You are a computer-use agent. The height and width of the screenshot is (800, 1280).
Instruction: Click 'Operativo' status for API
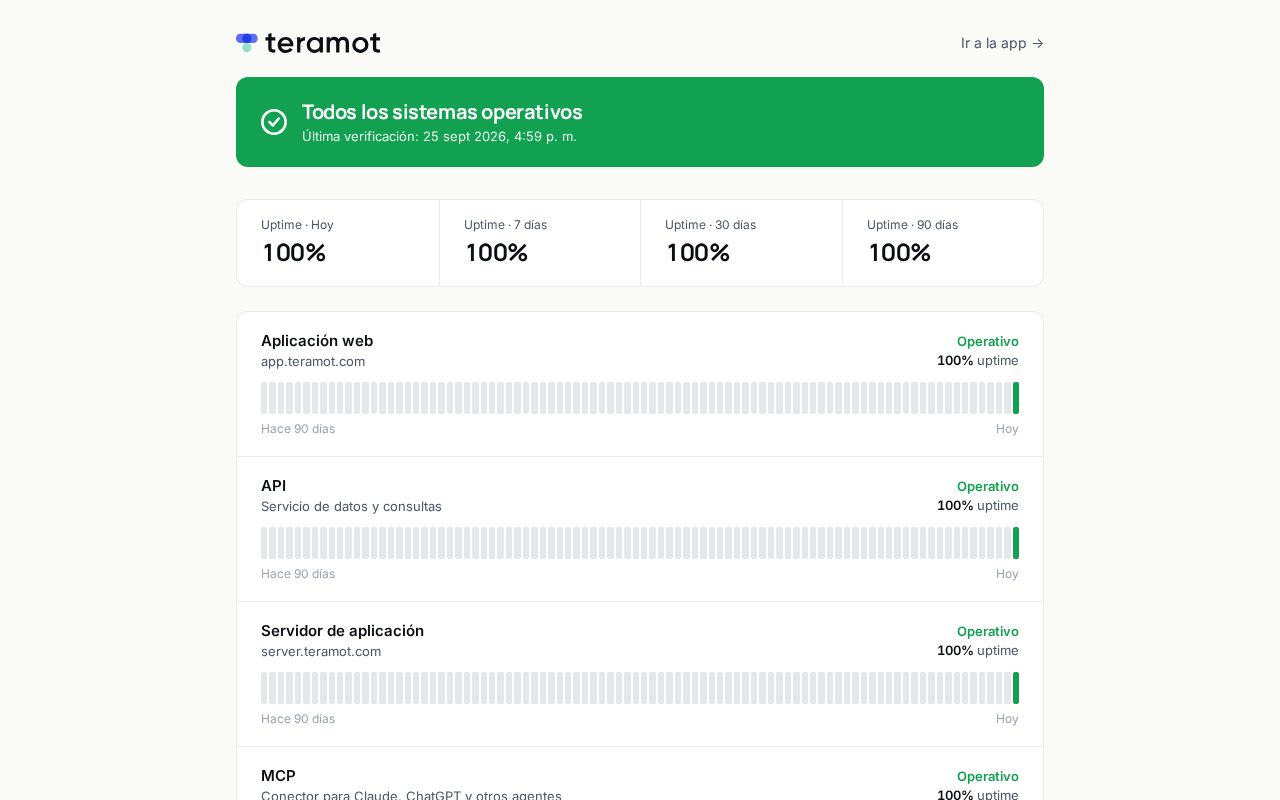(988, 486)
